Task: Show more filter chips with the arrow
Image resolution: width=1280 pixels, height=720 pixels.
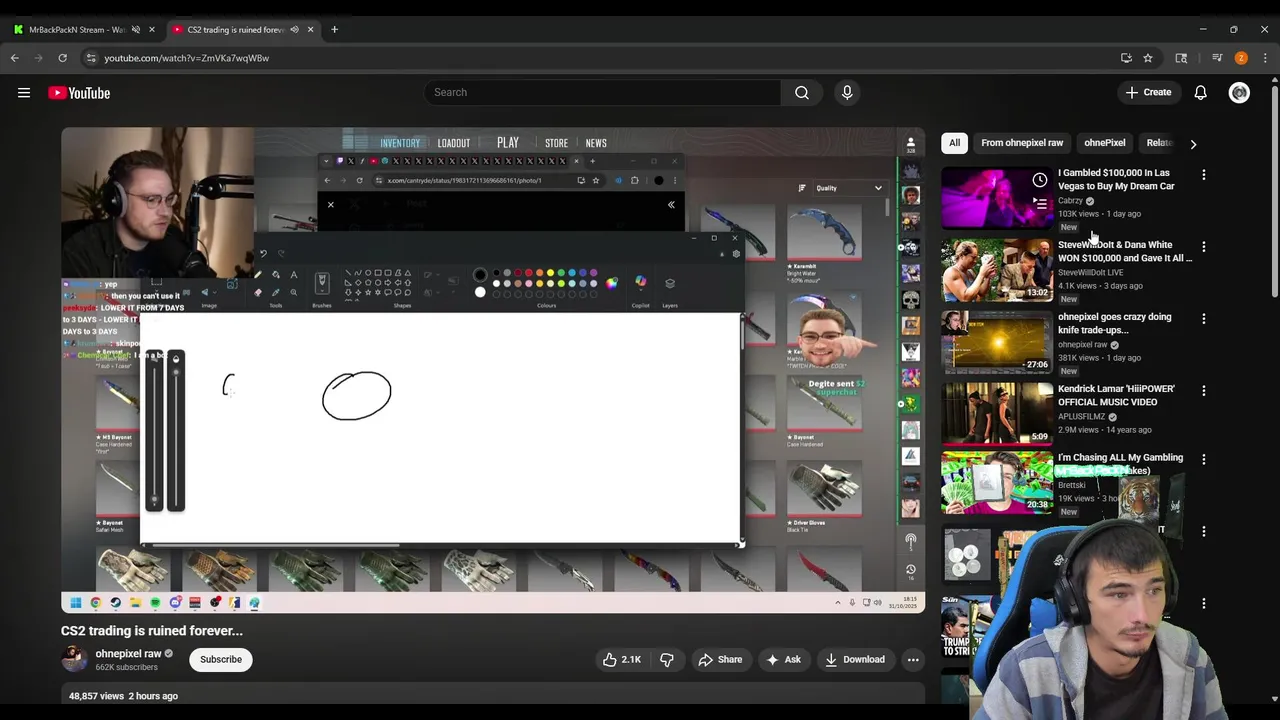Action: click(x=1193, y=143)
